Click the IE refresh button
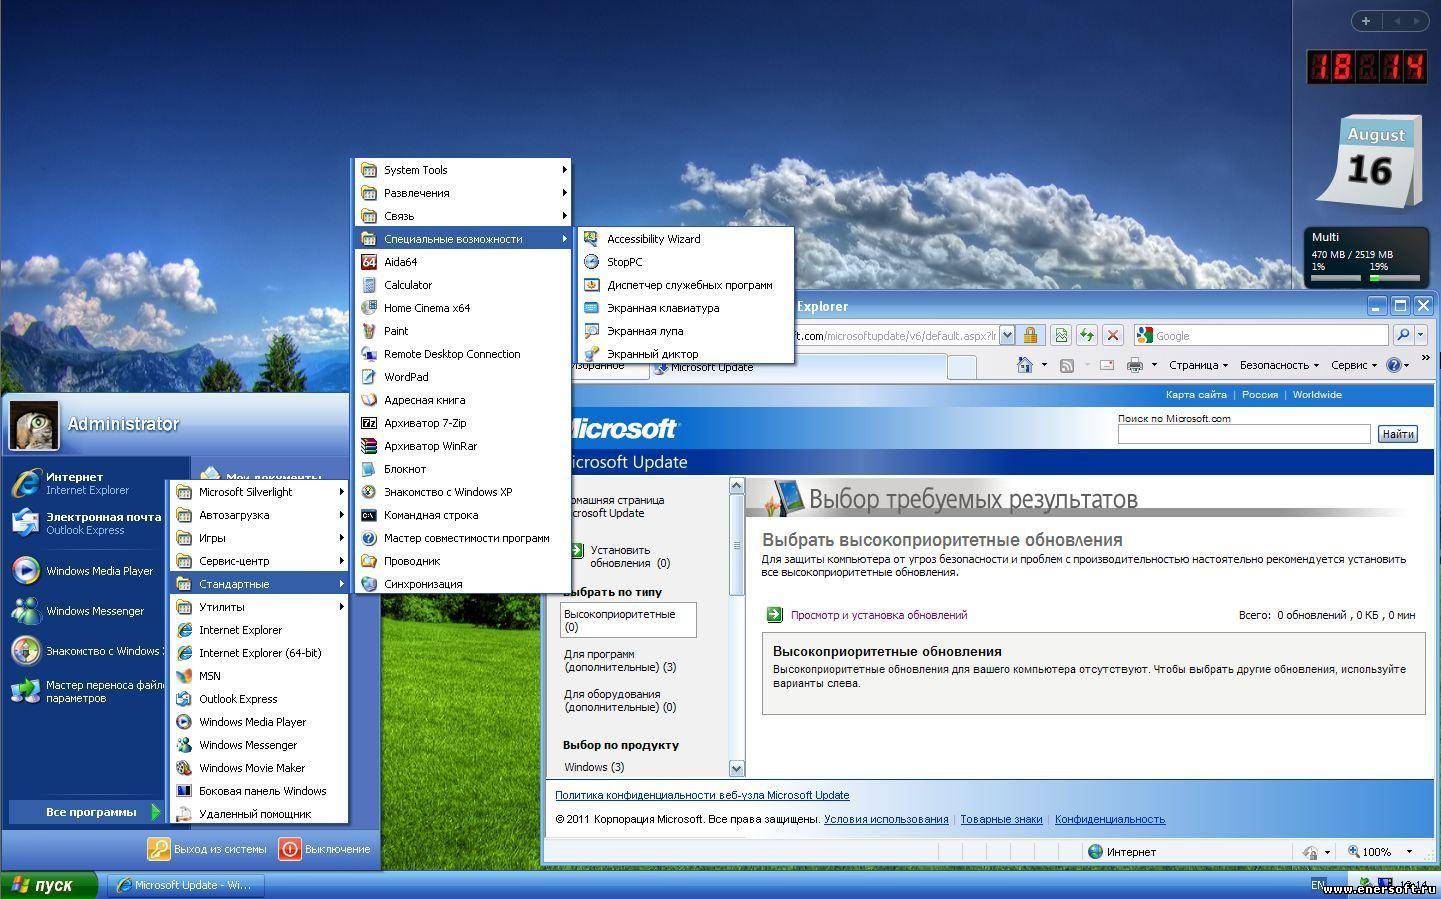The image size is (1441, 899). (x=1086, y=335)
